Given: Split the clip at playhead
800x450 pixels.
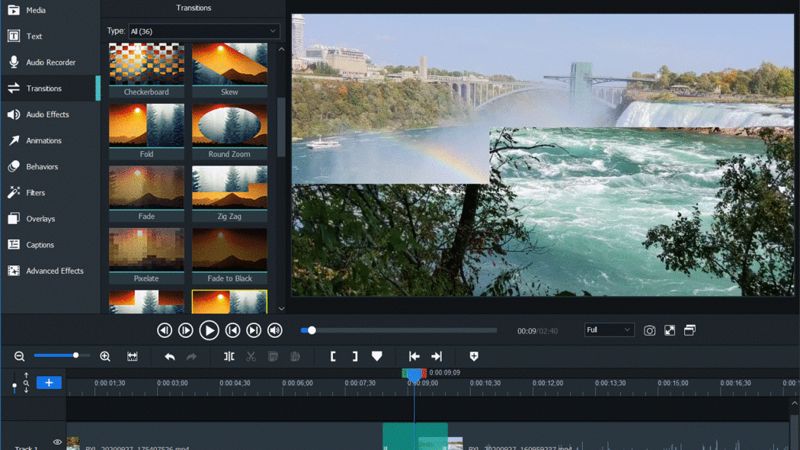Looking at the screenshot, I should click(x=229, y=356).
